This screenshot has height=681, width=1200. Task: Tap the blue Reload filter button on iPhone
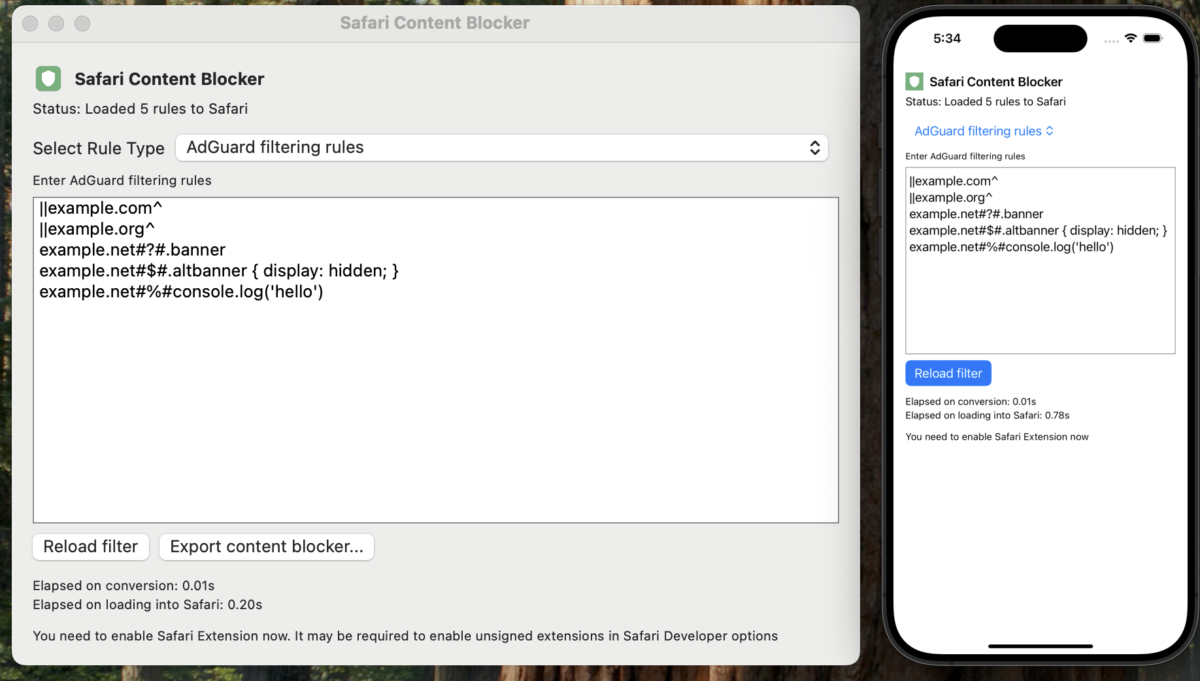[948, 373]
